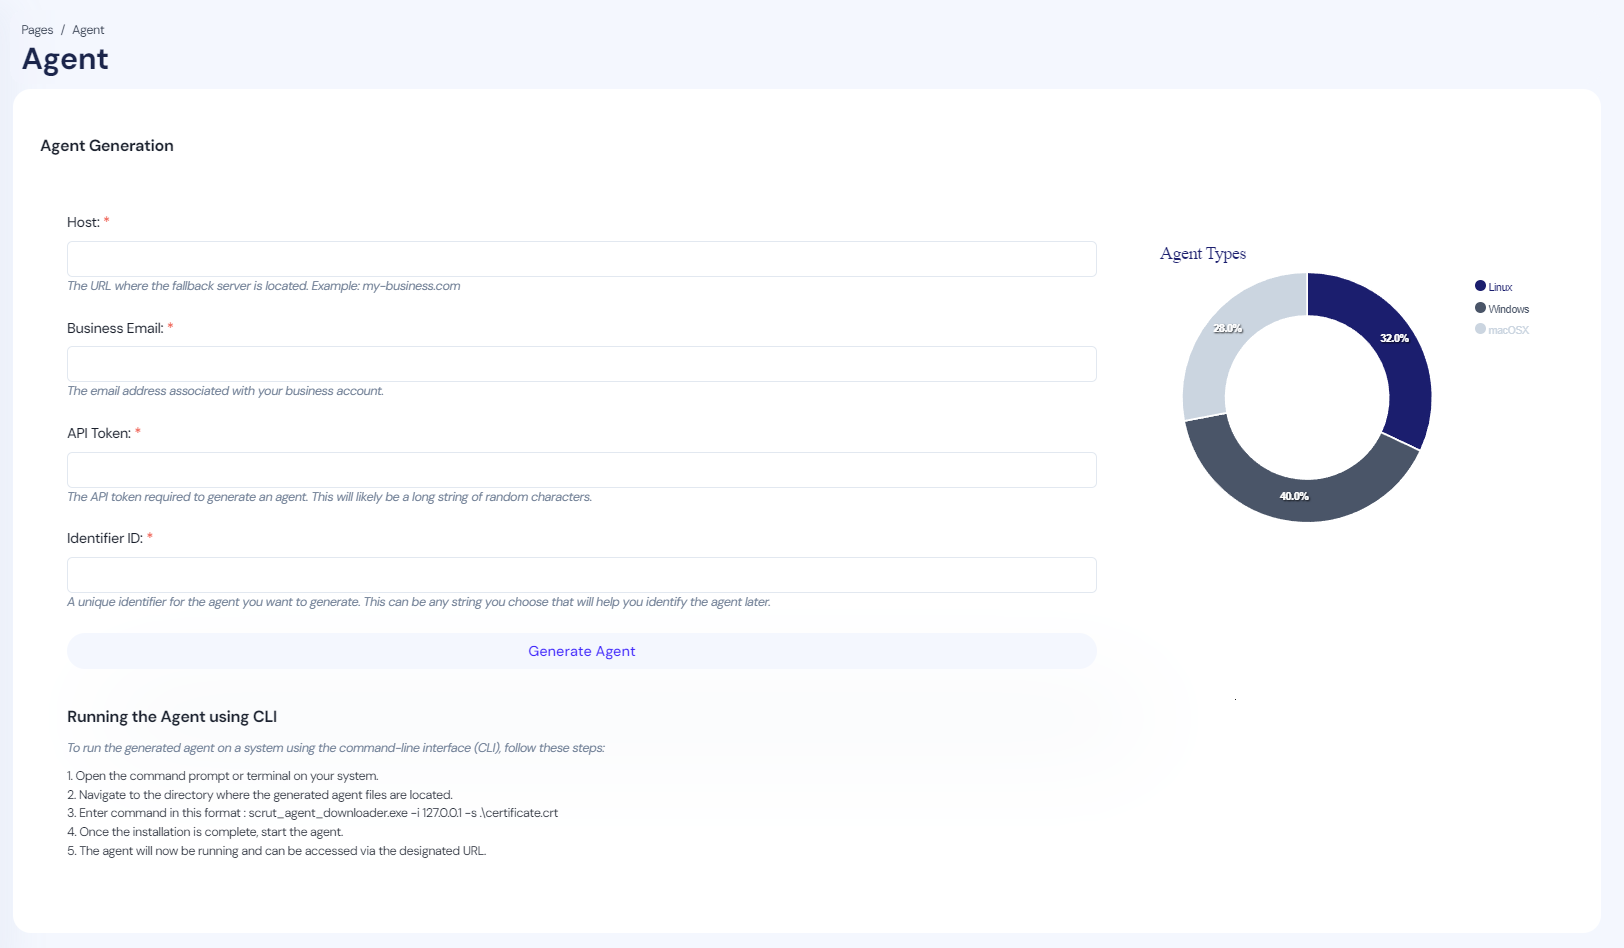Click the red asterisk beside API Token

click(138, 432)
